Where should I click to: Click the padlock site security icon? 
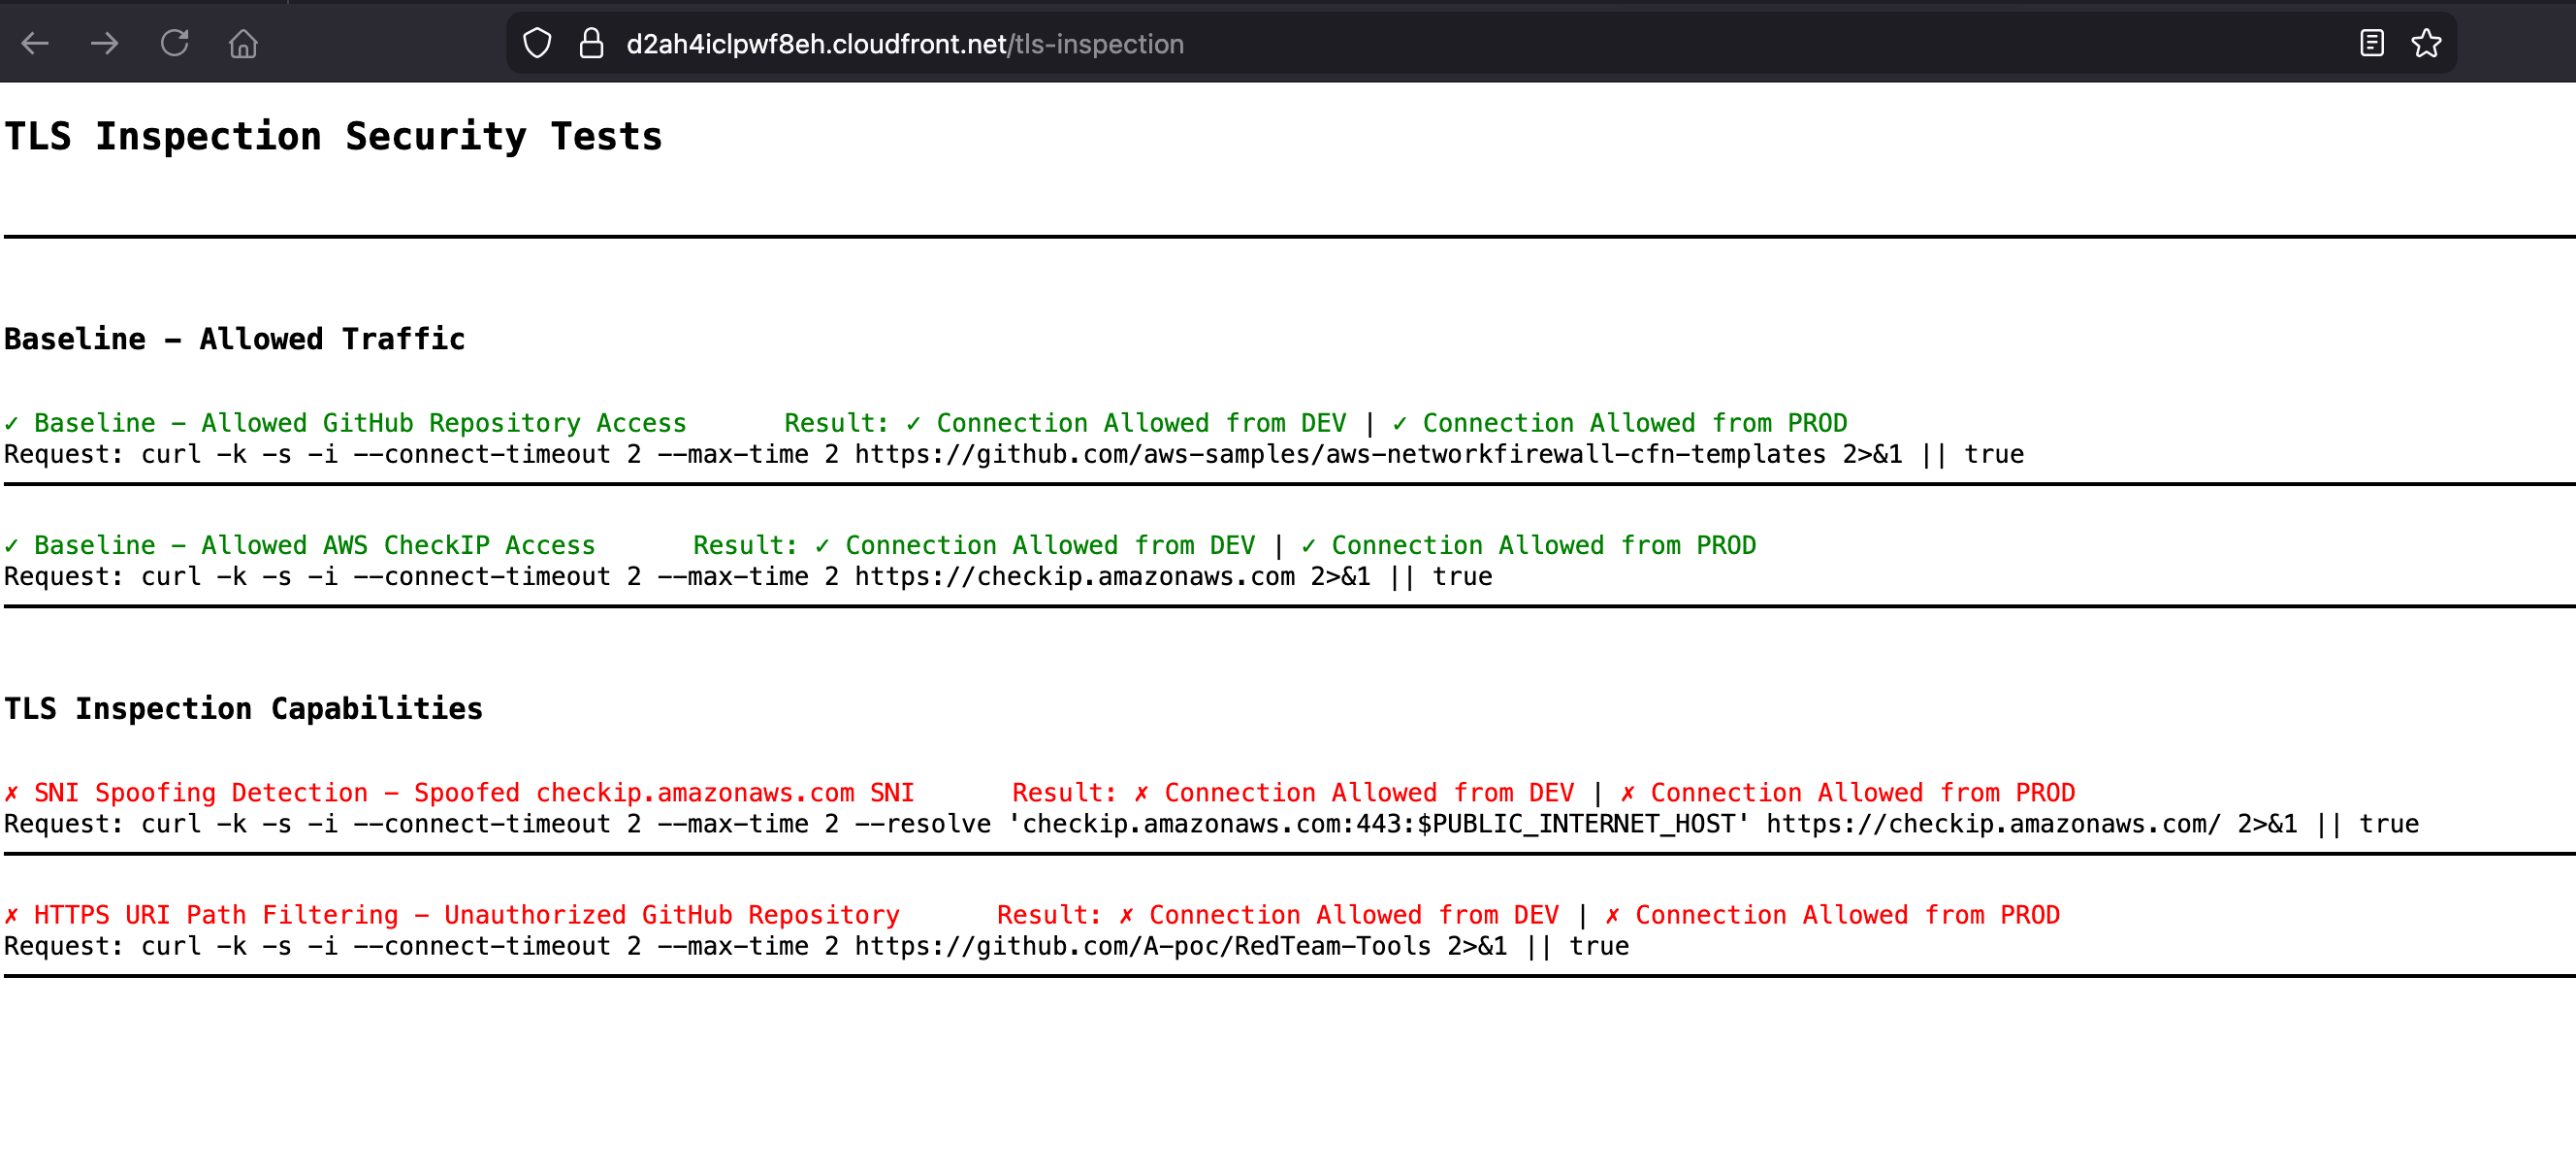coord(591,44)
